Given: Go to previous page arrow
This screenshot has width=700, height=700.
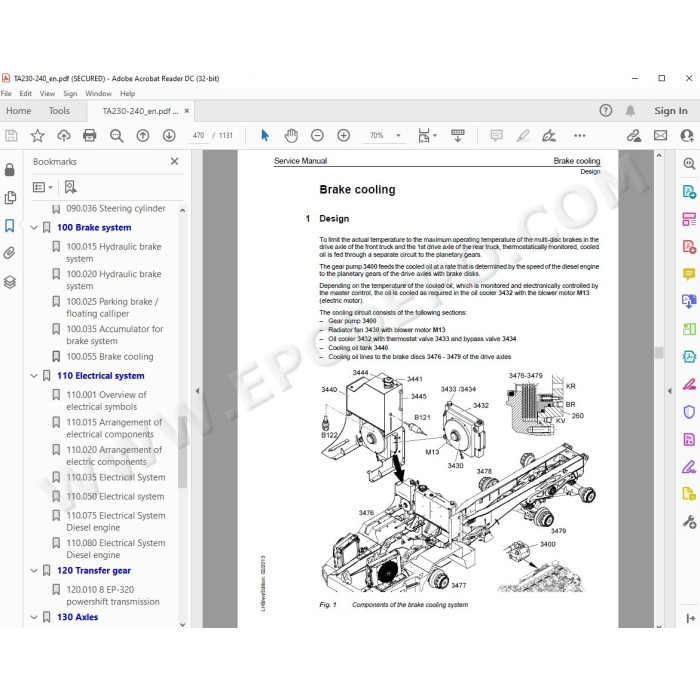Looking at the screenshot, I should click(x=143, y=135).
